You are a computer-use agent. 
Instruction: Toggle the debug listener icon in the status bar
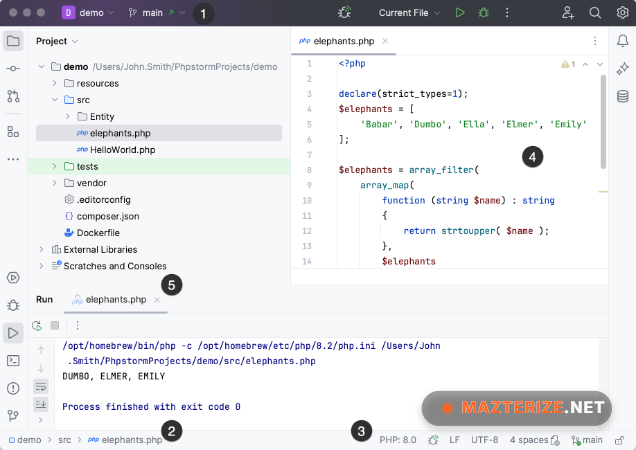(433, 440)
